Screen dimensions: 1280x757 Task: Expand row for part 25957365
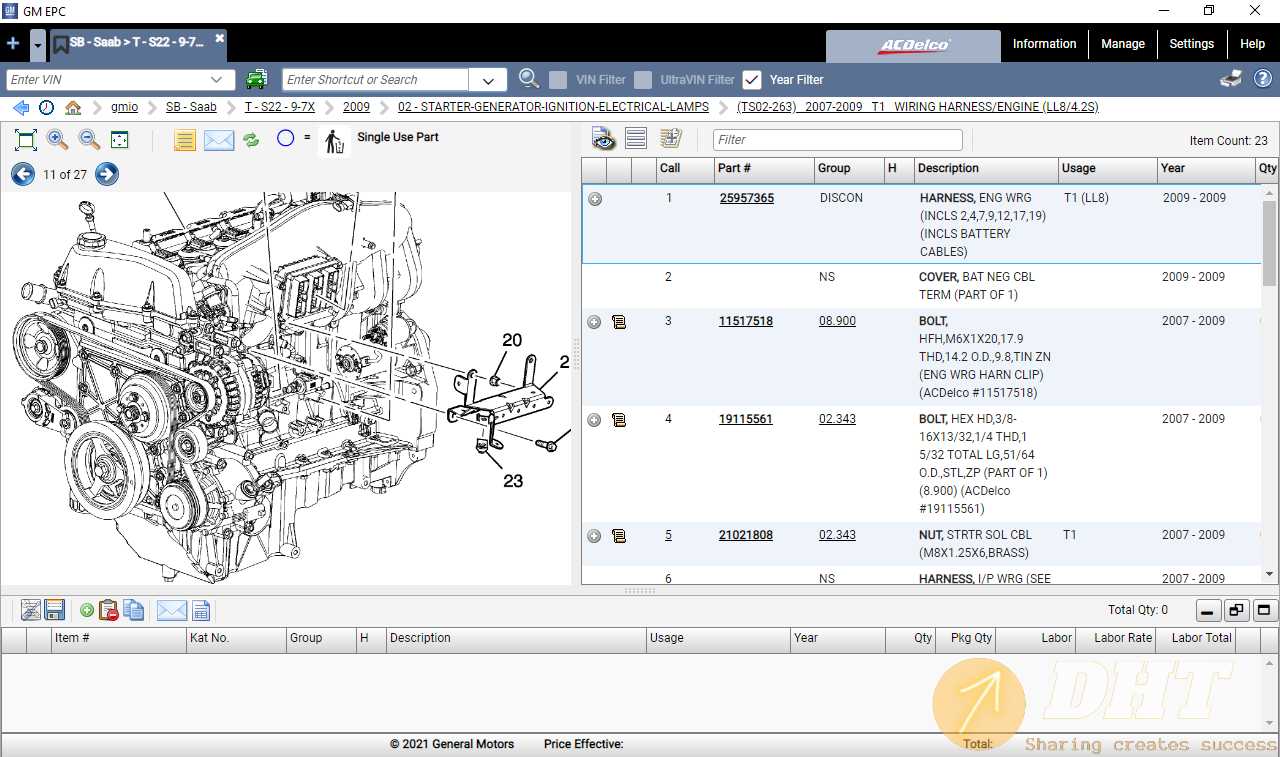(595, 199)
